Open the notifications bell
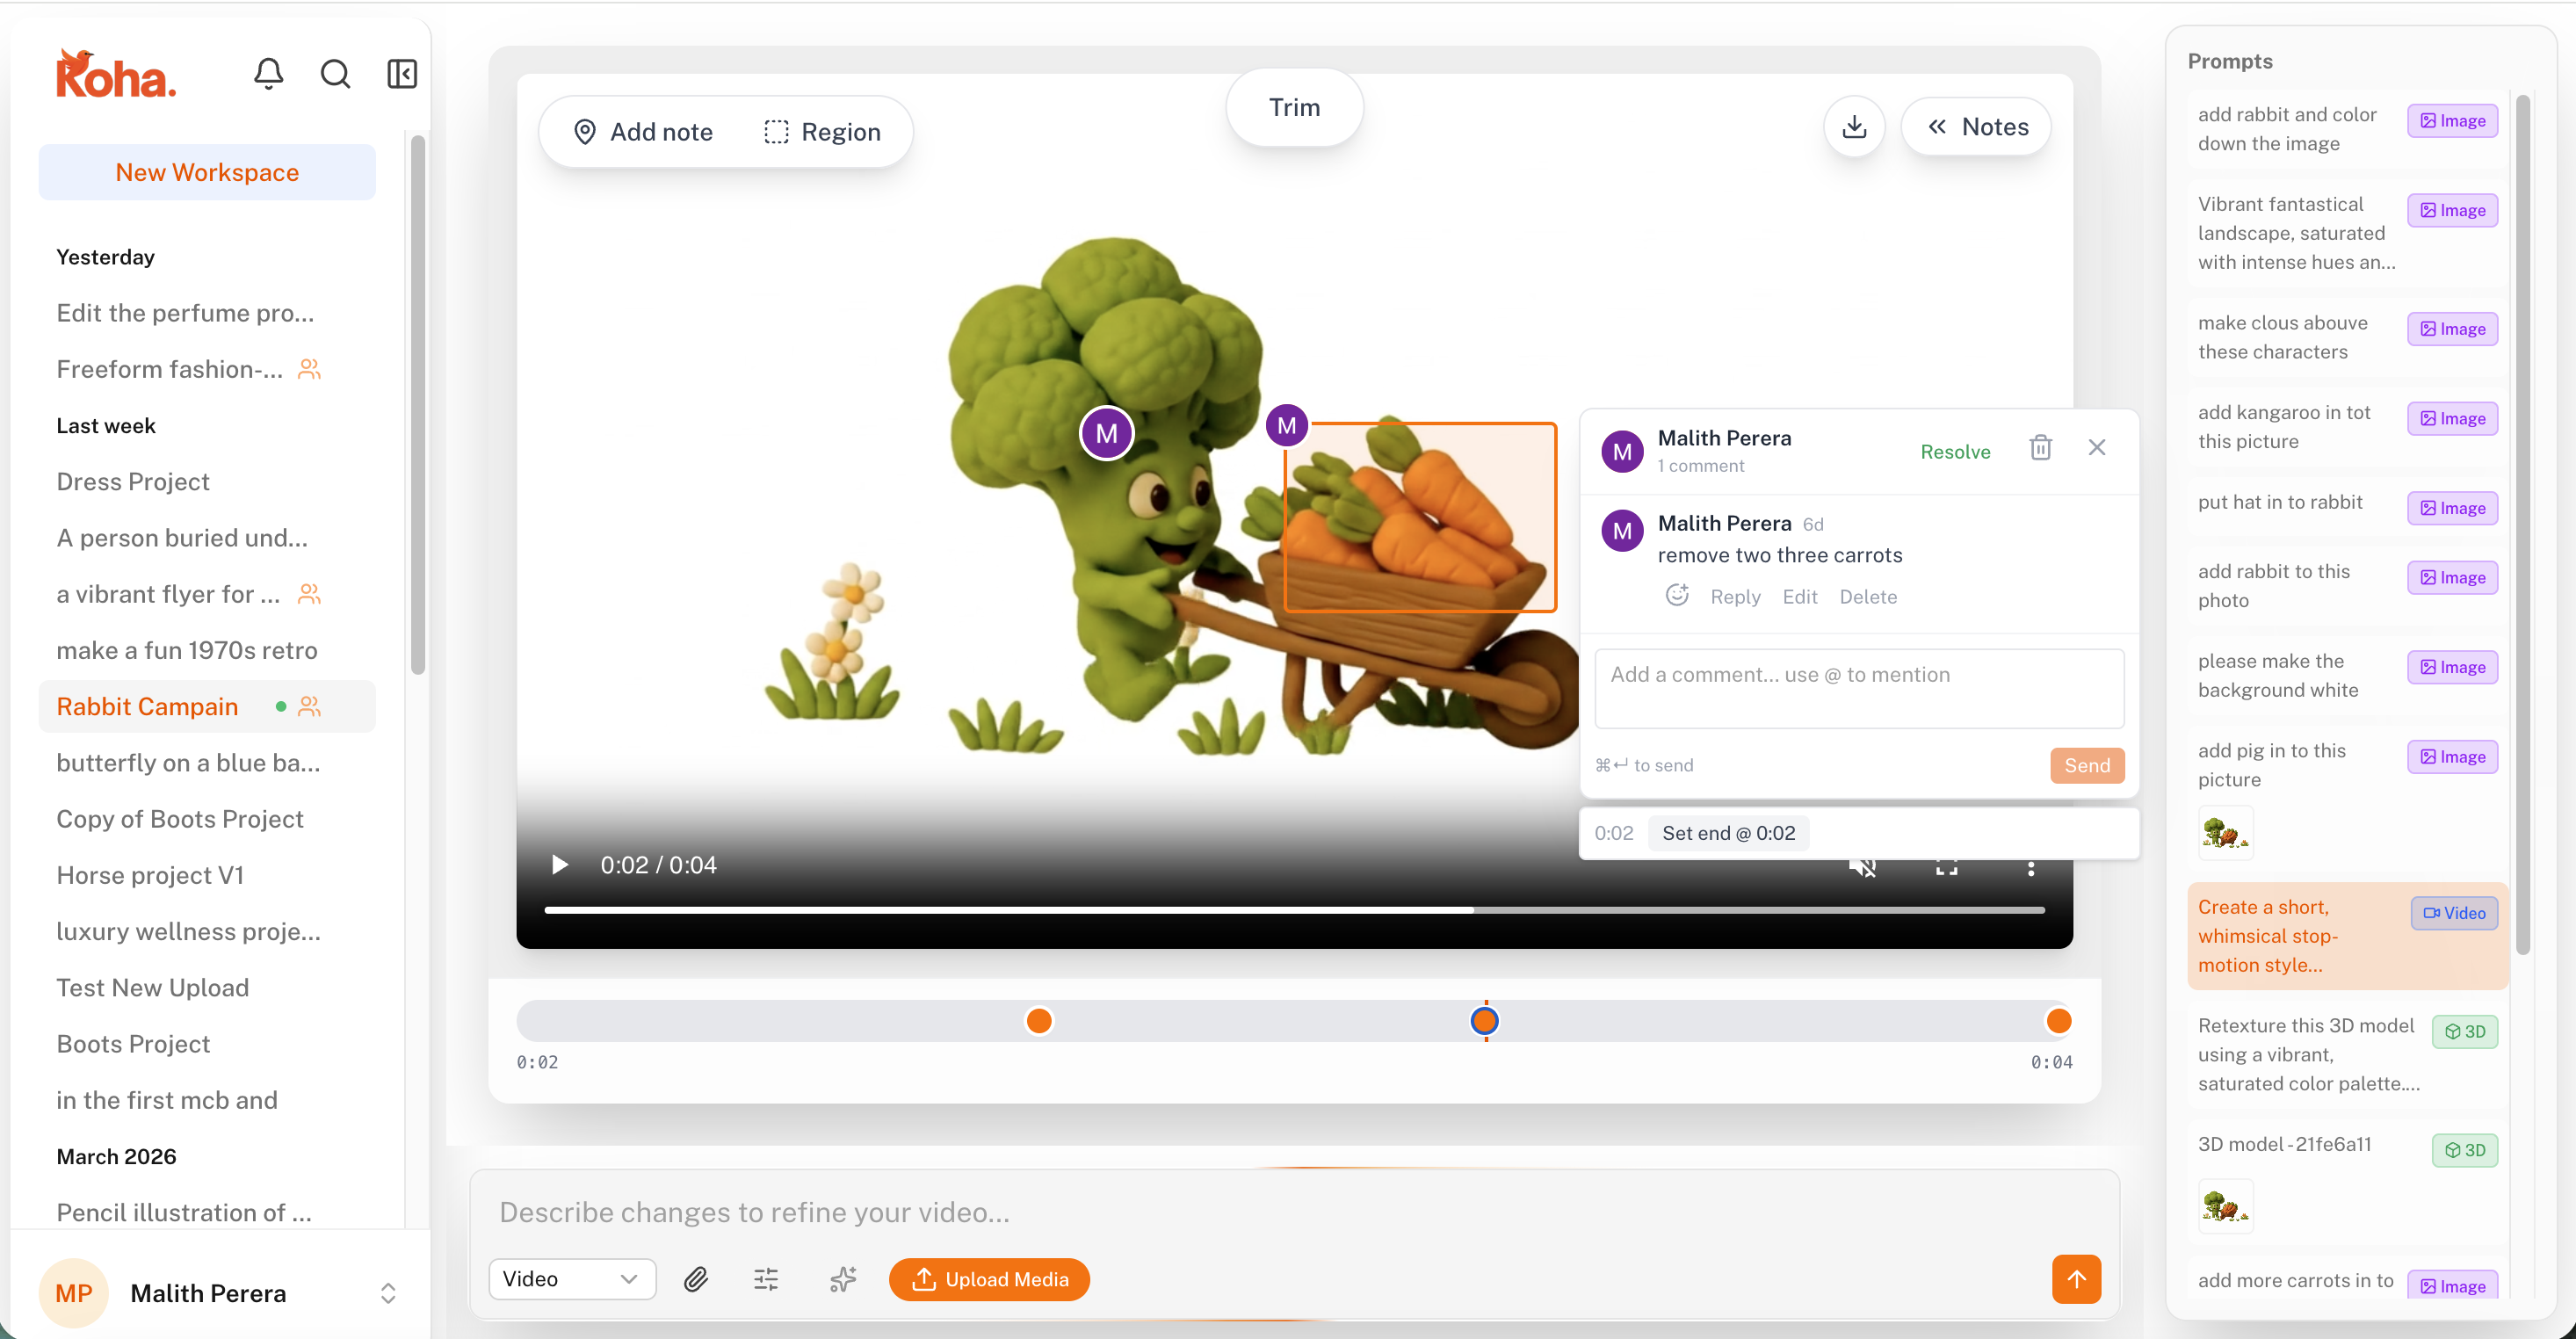Viewport: 2576px width, 1339px height. tap(268, 73)
